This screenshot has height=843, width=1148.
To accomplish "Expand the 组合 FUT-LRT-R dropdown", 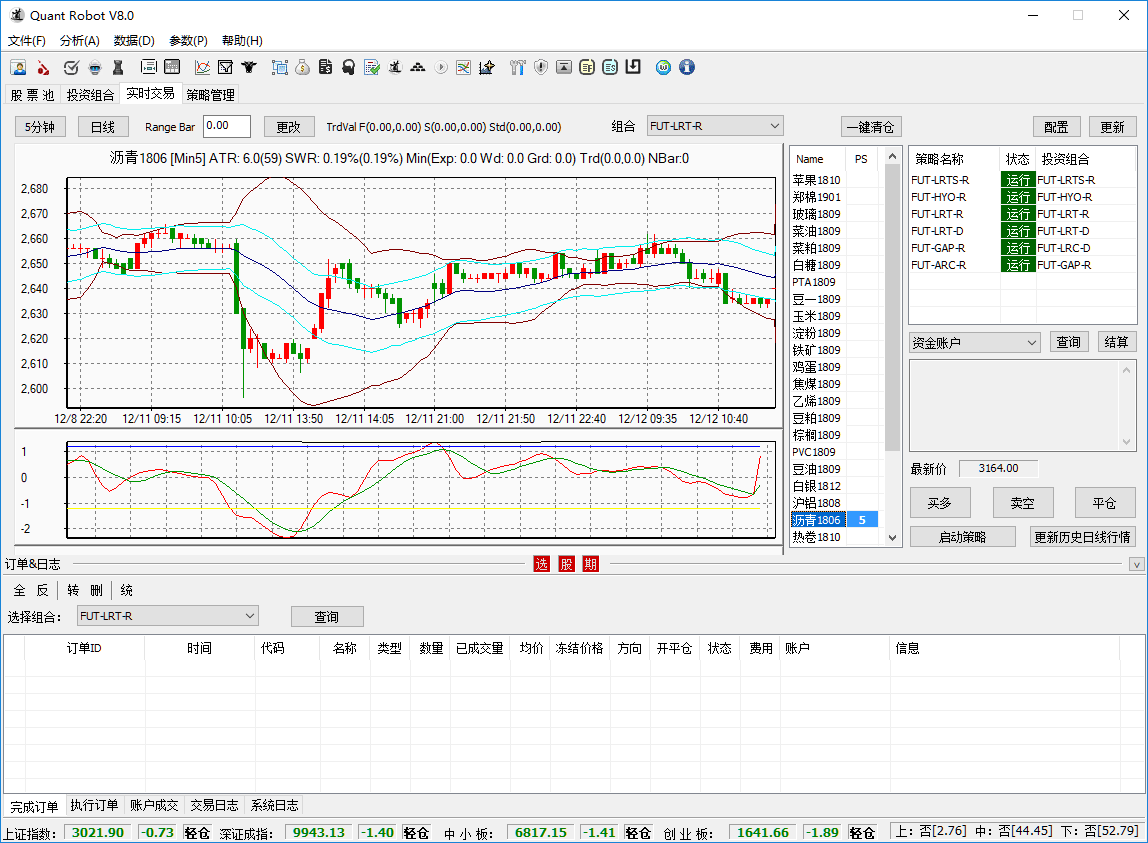I will click(715, 126).
